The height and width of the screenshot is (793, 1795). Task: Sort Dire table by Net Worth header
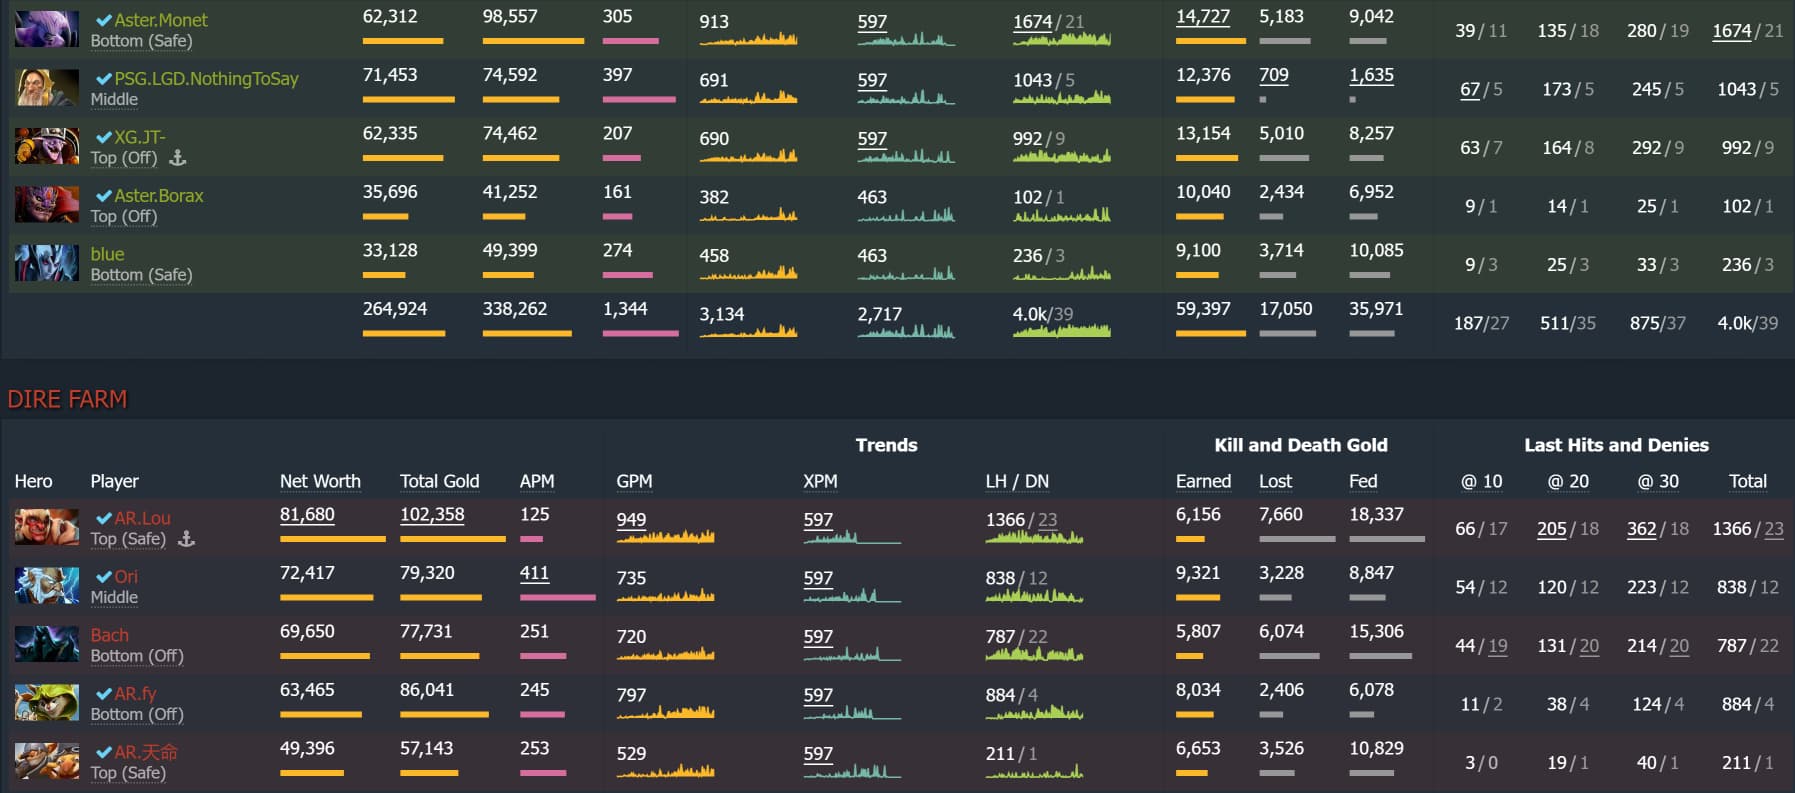tap(320, 481)
